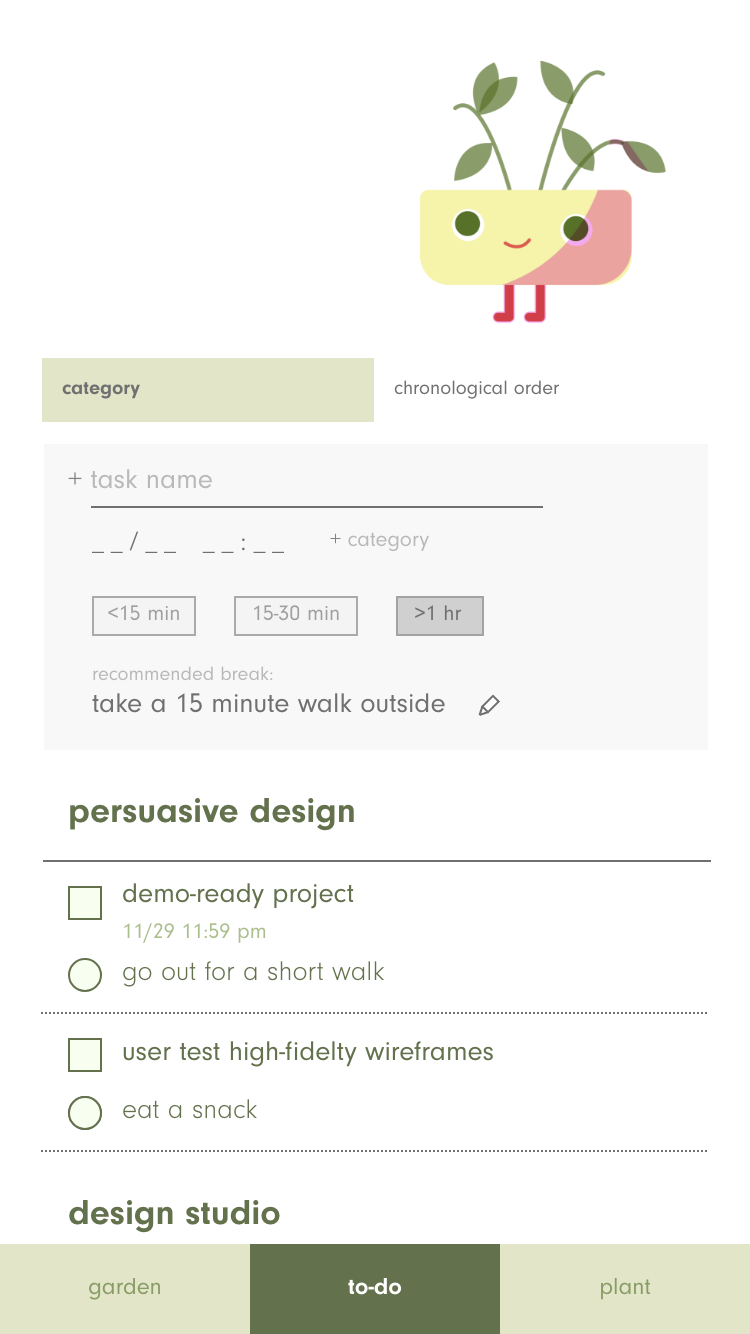
Task: Set the due date field
Action: 134,546
